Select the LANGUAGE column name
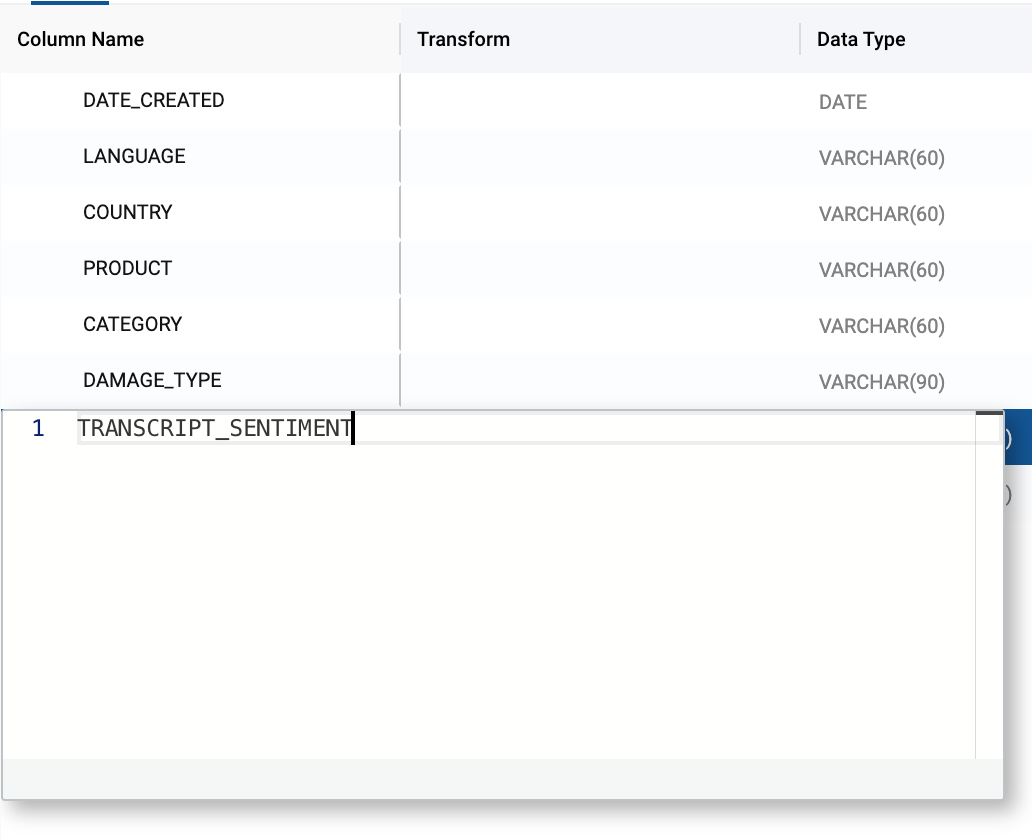 coord(134,156)
